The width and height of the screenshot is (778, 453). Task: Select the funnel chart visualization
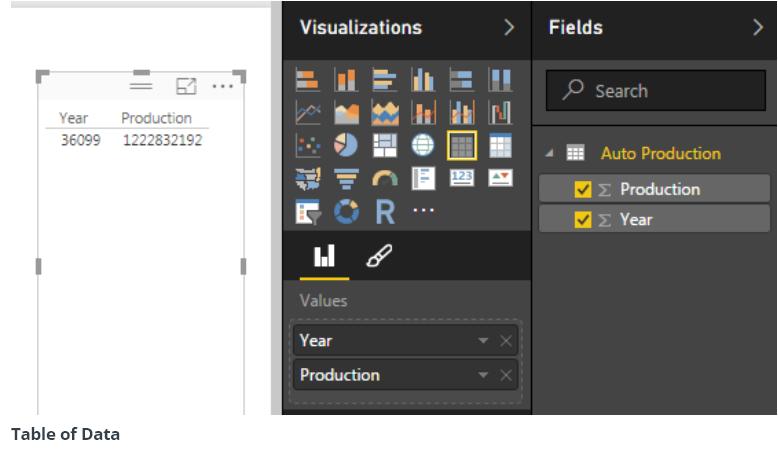coord(345,179)
